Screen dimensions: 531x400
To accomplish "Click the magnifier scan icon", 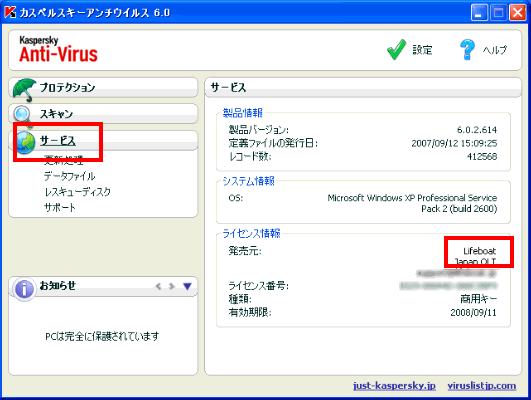I will click(22, 115).
